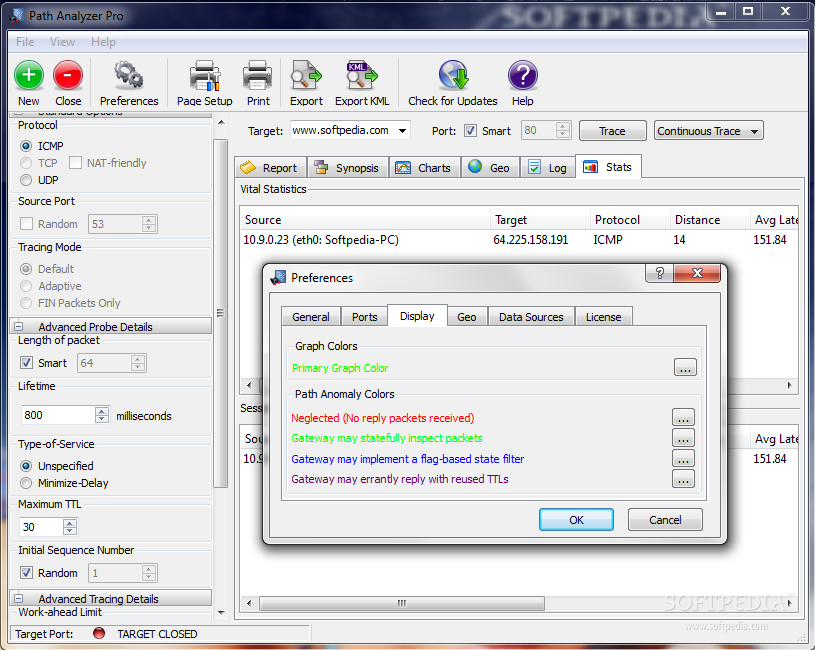Click the red Target Port status indicator
Image resolution: width=815 pixels, height=650 pixels.
click(x=99, y=633)
